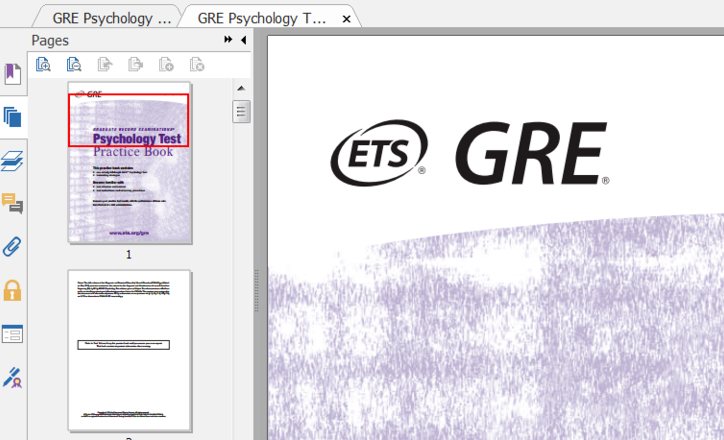Open the Form Fields panel icon
The height and width of the screenshot is (440, 724).
[x=12, y=334]
